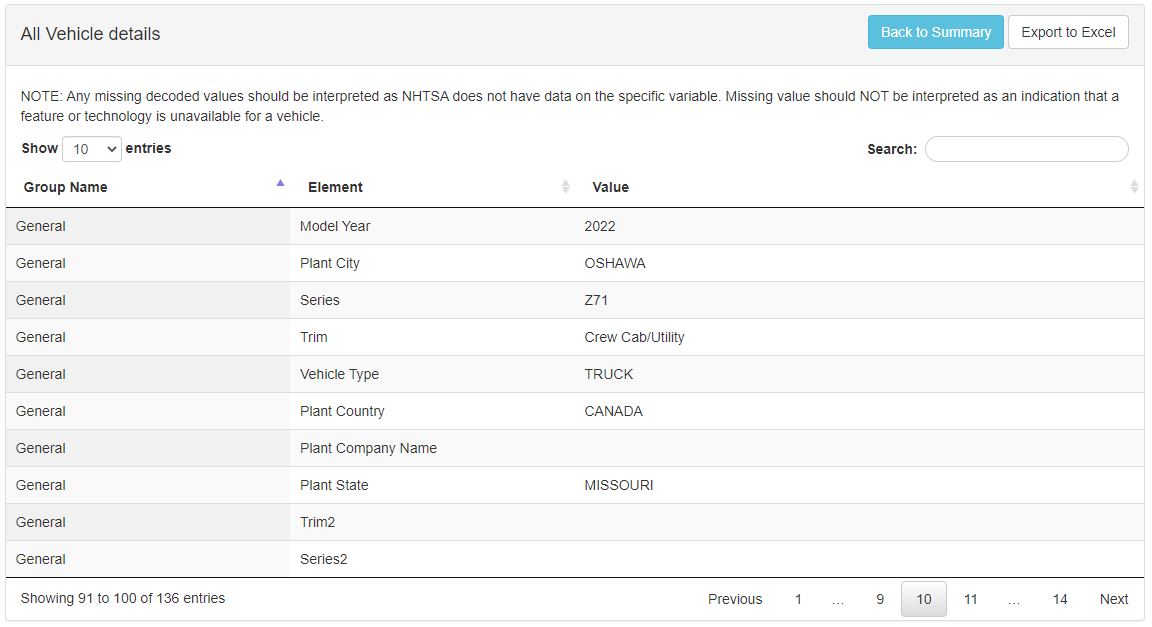Click the Element column sort icon
This screenshot has width=1152, height=627.
[x=565, y=187]
